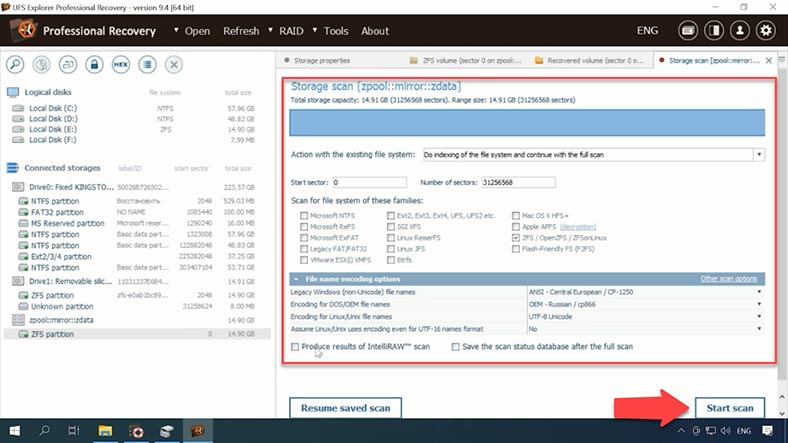
Task: Click the right panel vertical scrollbar
Action: [x=781, y=226]
